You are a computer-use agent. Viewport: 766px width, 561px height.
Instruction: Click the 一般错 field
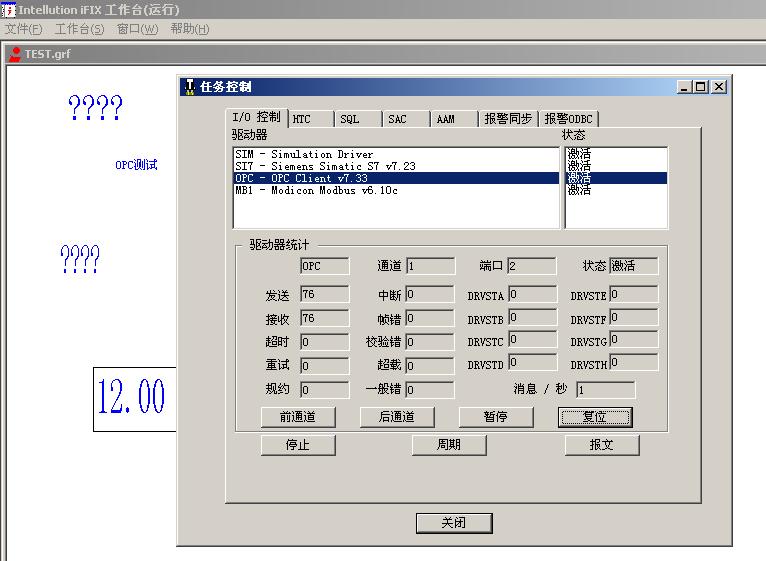429,389
